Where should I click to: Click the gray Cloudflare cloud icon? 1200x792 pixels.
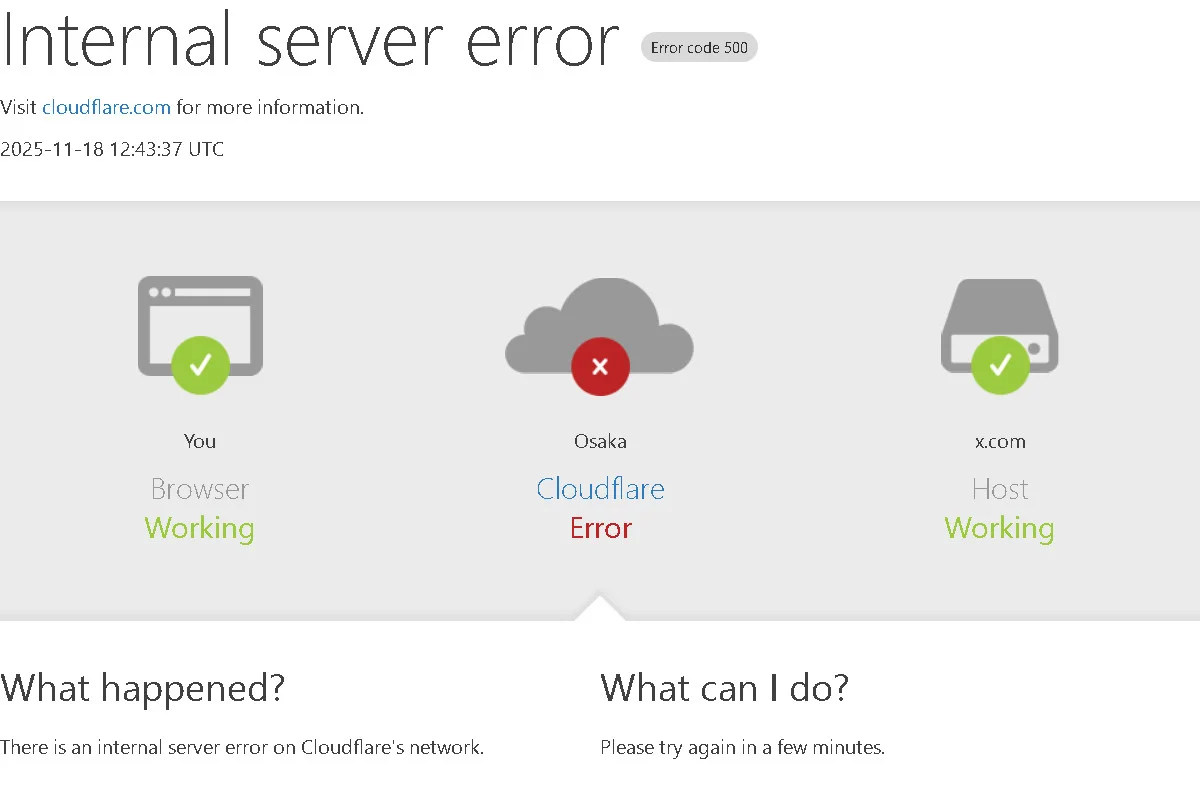[x=600, y=318]
